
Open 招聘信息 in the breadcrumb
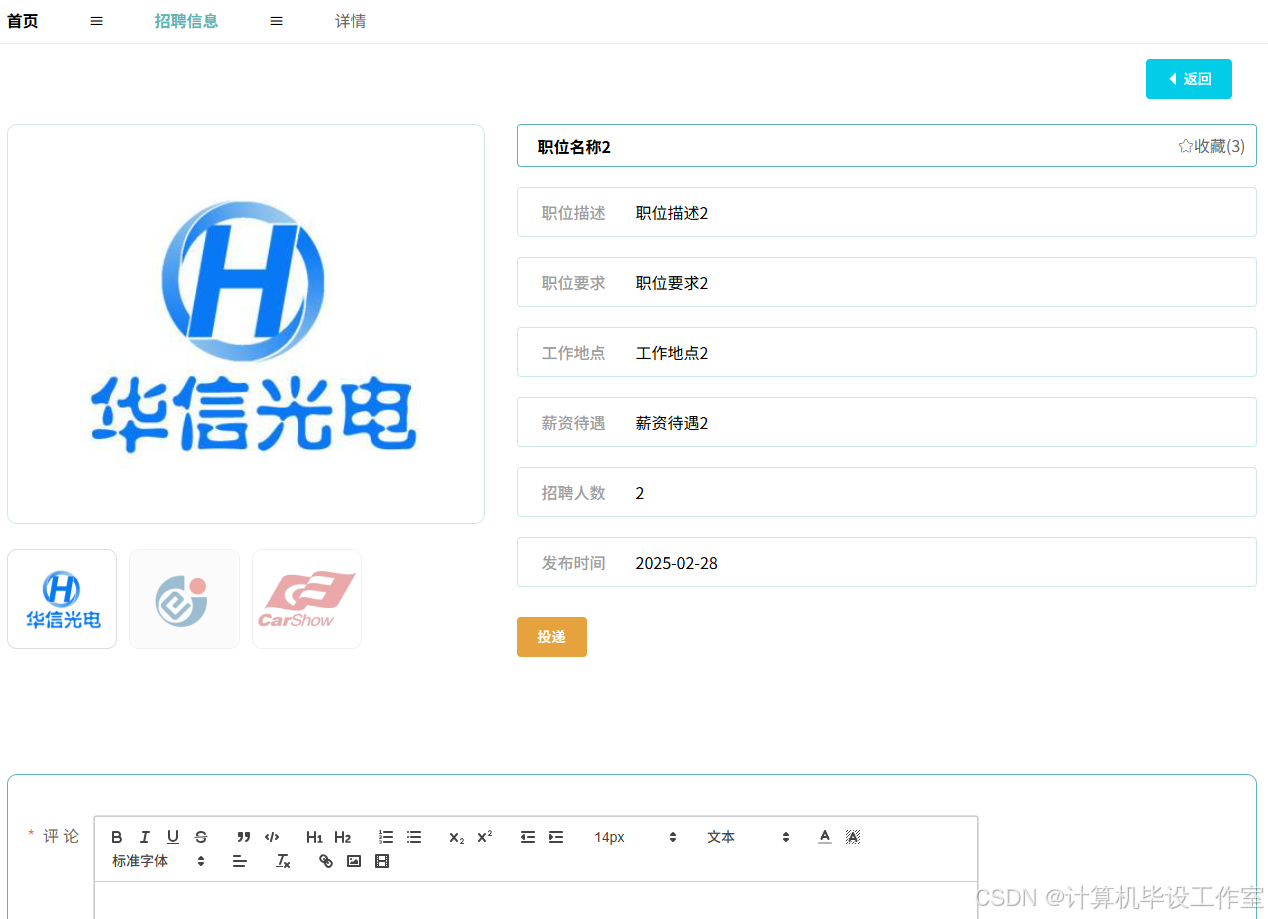(x=186, y=21)
